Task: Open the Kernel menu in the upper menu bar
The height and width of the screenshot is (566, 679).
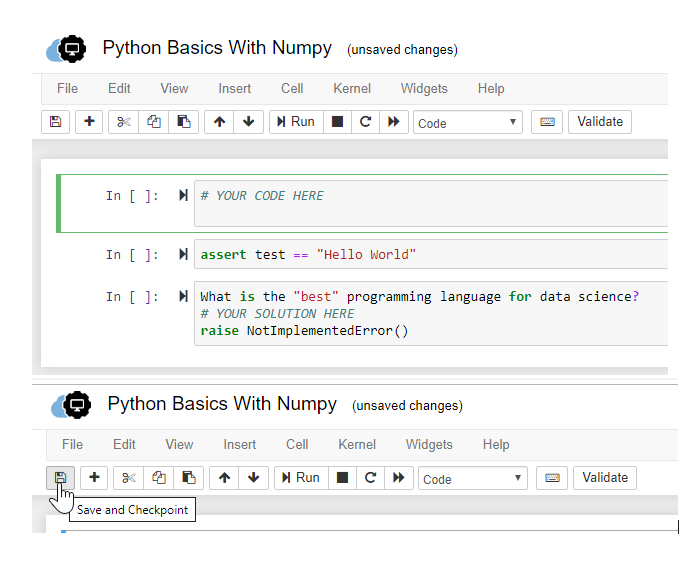Action: [352, 89]
